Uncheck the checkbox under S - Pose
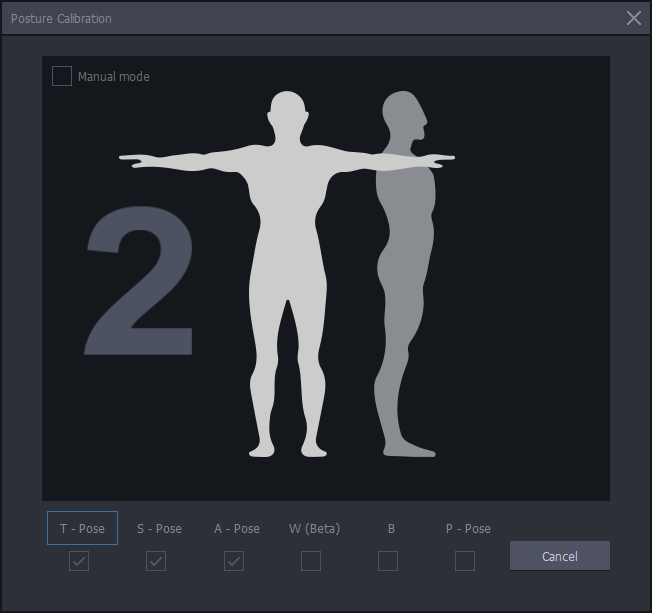Viewport: 652px width, 613px height. click(156, 561)
